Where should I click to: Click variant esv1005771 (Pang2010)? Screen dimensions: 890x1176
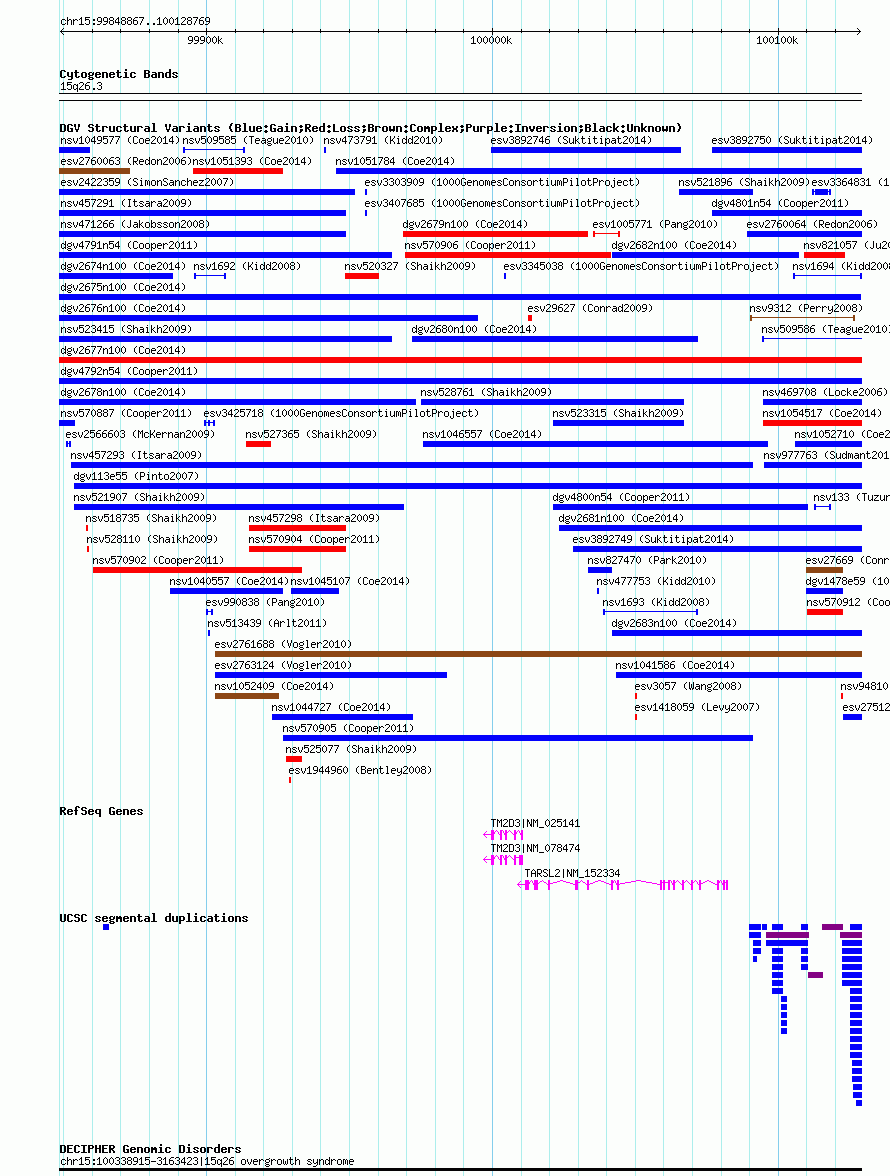coord(606,234)
